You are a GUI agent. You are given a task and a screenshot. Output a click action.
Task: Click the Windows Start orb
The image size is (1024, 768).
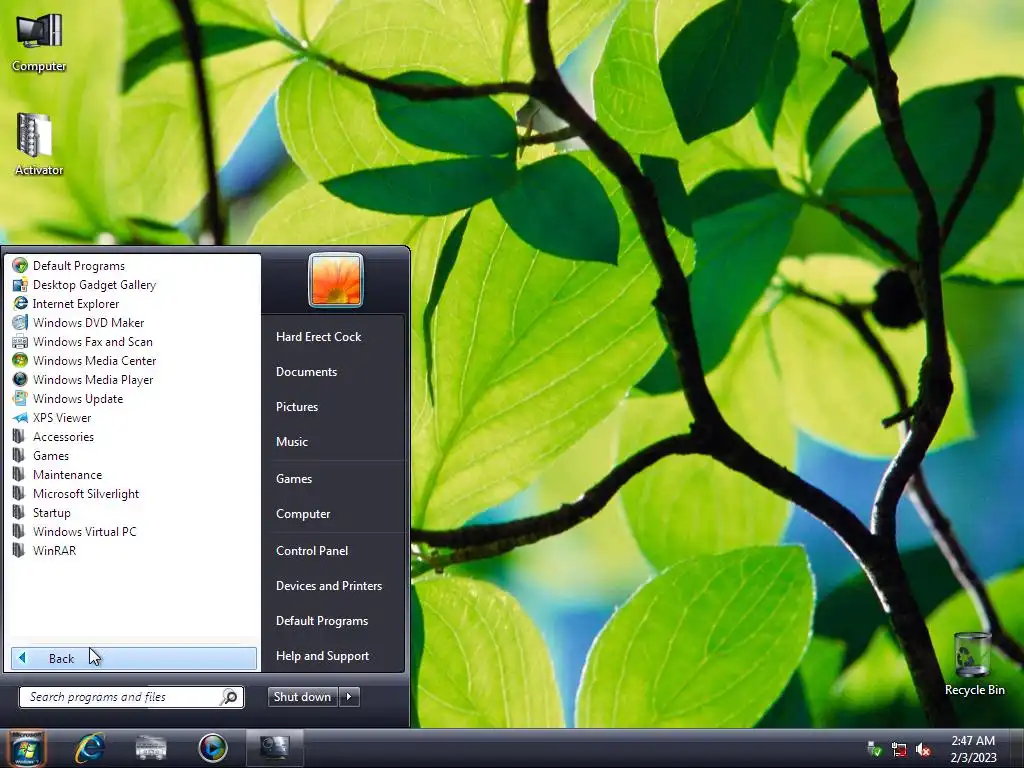pyautogui.click(x=26, y=748)
